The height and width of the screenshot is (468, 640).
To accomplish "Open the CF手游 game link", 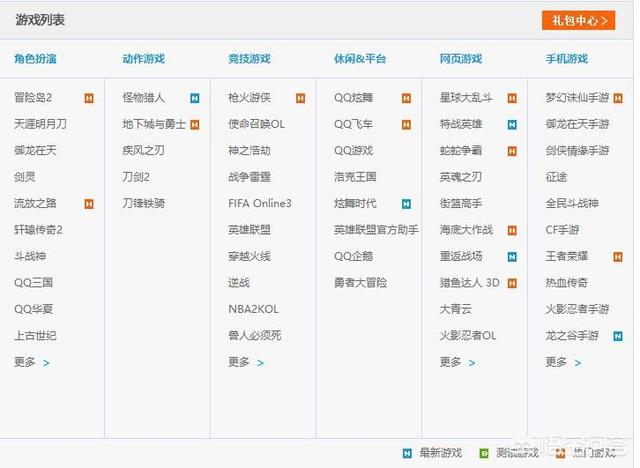I will [562, 230].
